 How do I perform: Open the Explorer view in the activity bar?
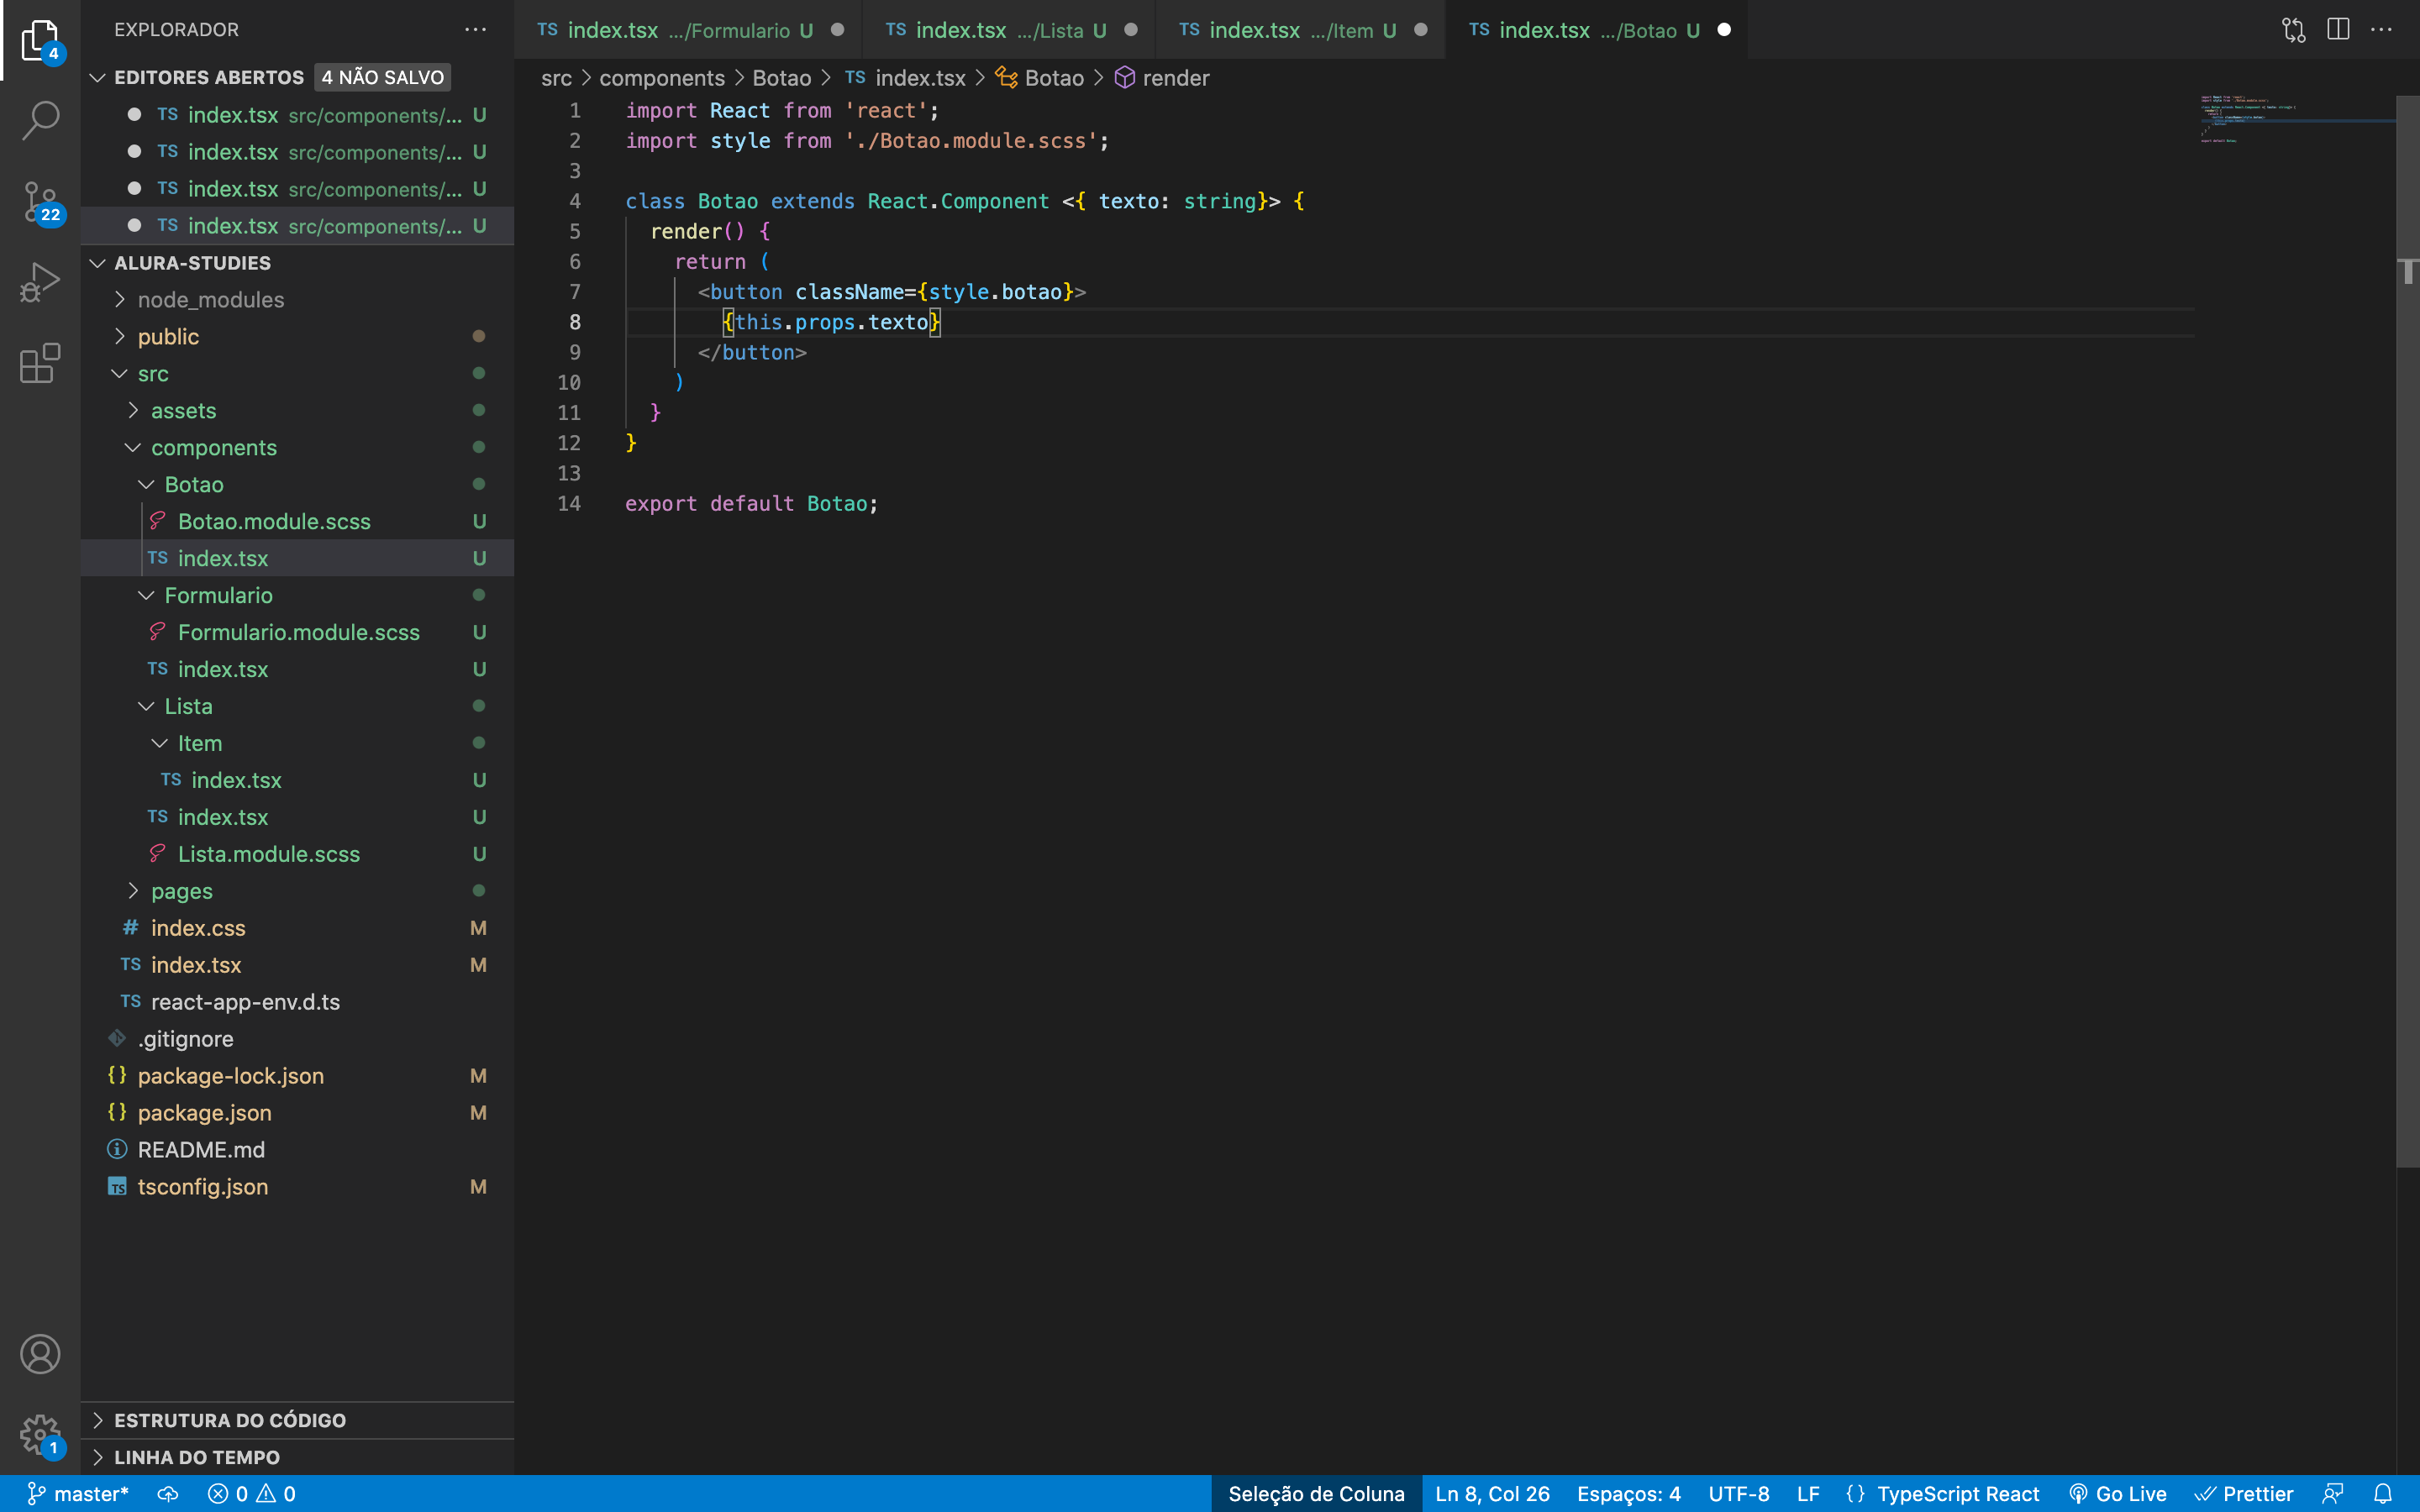(x=40, y=40)
